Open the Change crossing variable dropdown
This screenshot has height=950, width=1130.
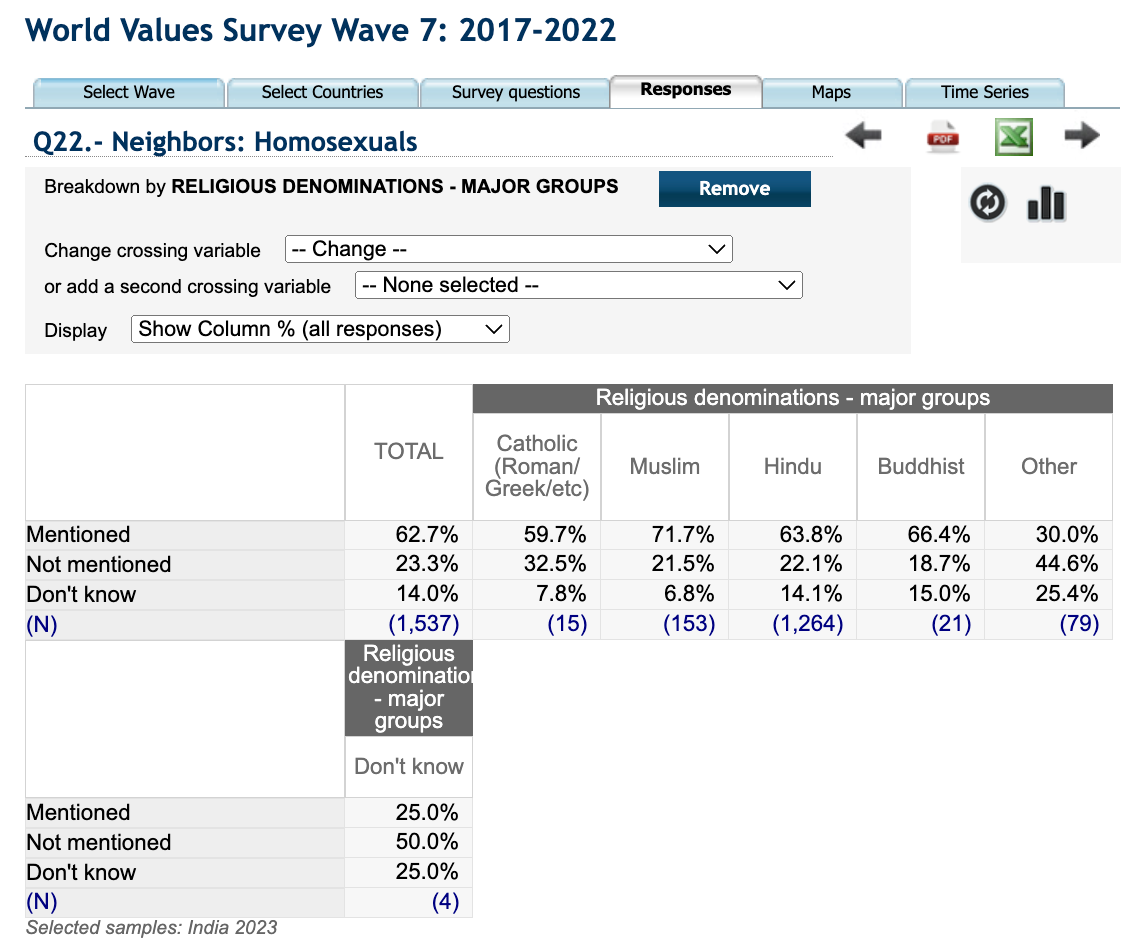(x=509, y=249)
